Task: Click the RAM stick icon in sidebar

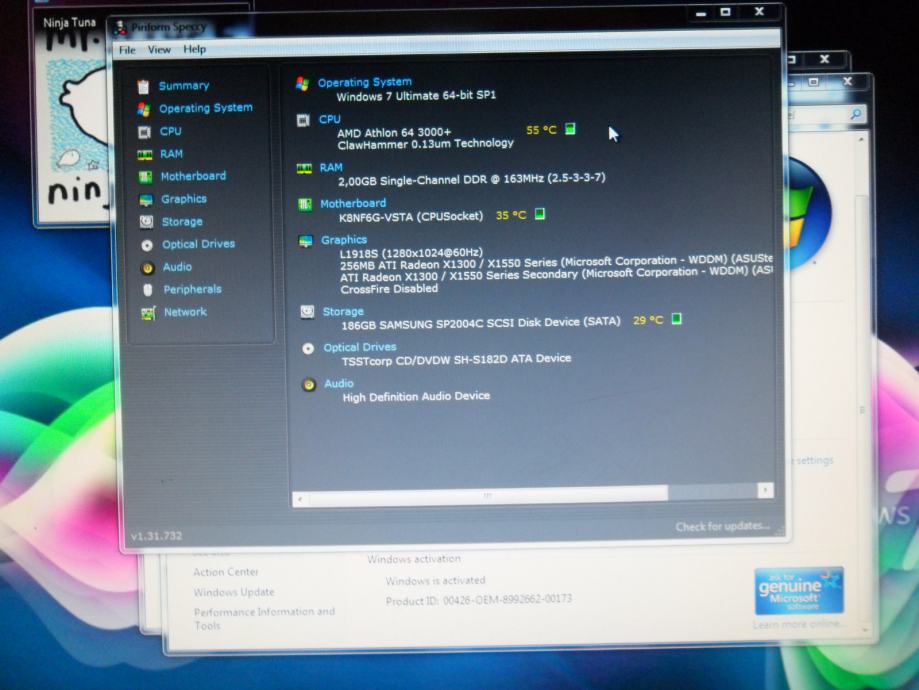Action: click(145, 155)
